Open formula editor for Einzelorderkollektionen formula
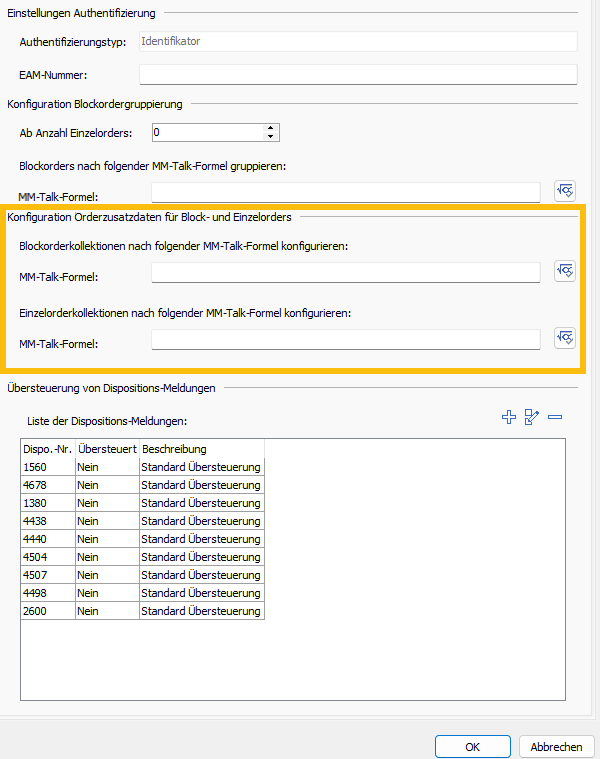 coord(566,339)
